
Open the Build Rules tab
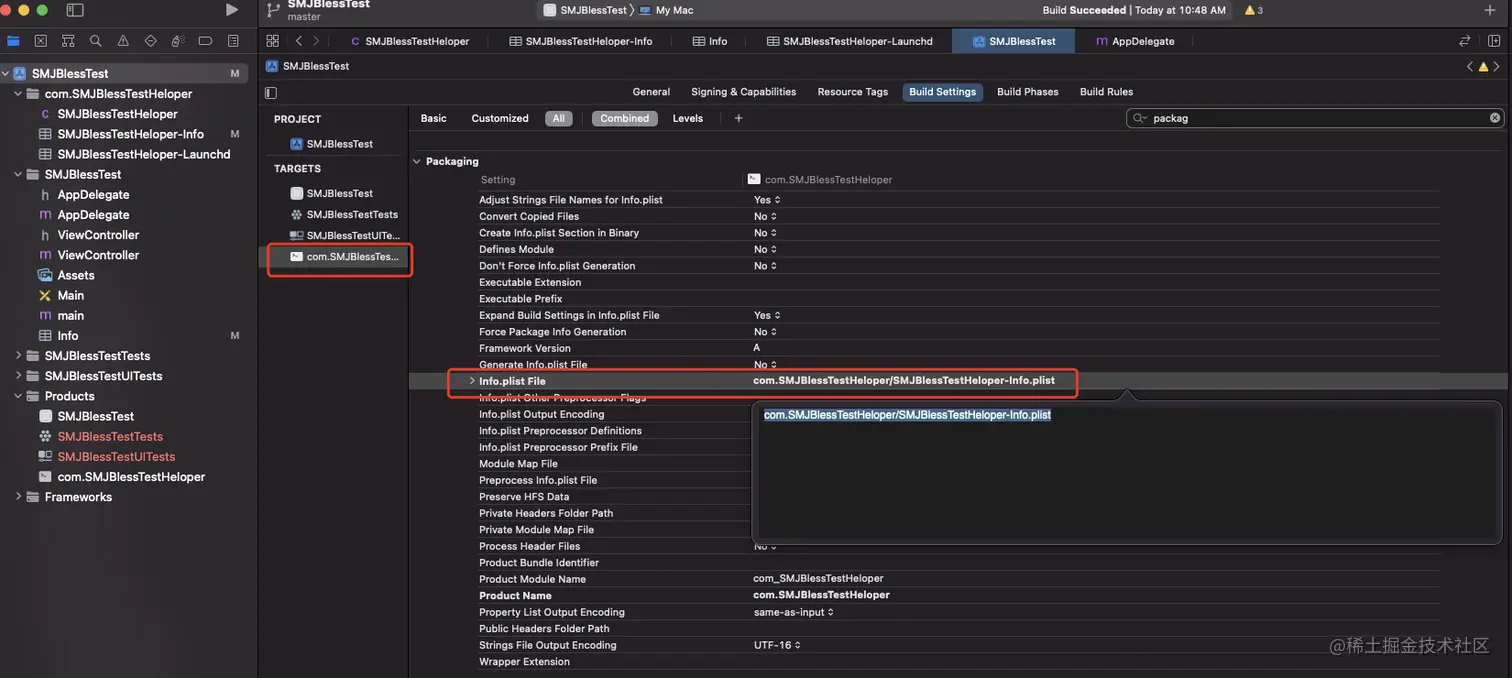click(x=1106, y=92)
